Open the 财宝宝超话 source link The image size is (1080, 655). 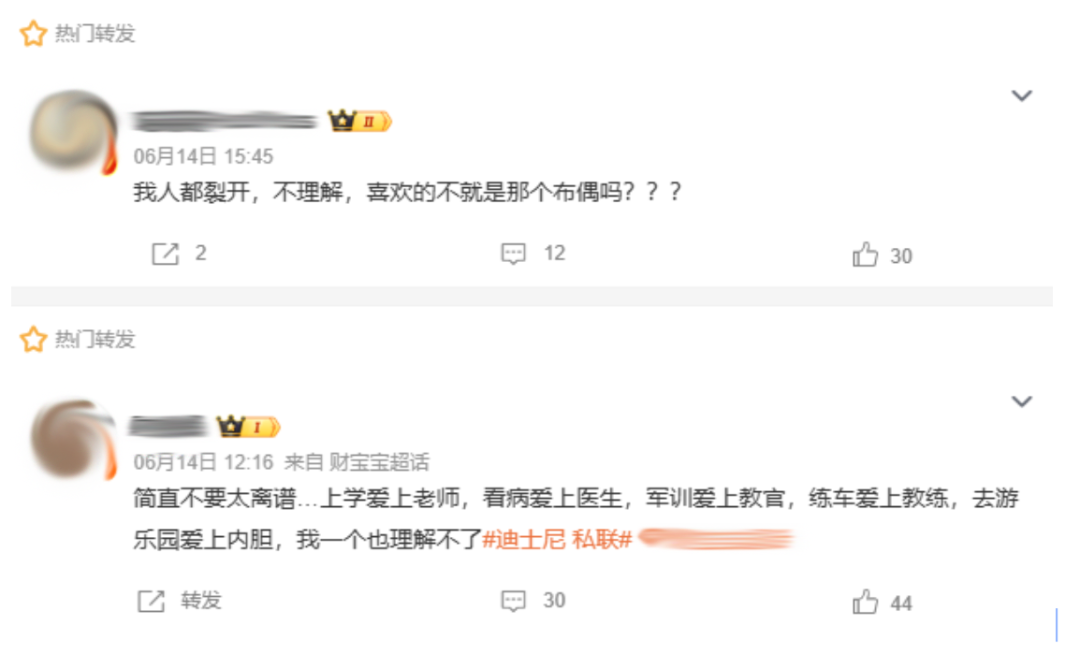tap(379, 461)
